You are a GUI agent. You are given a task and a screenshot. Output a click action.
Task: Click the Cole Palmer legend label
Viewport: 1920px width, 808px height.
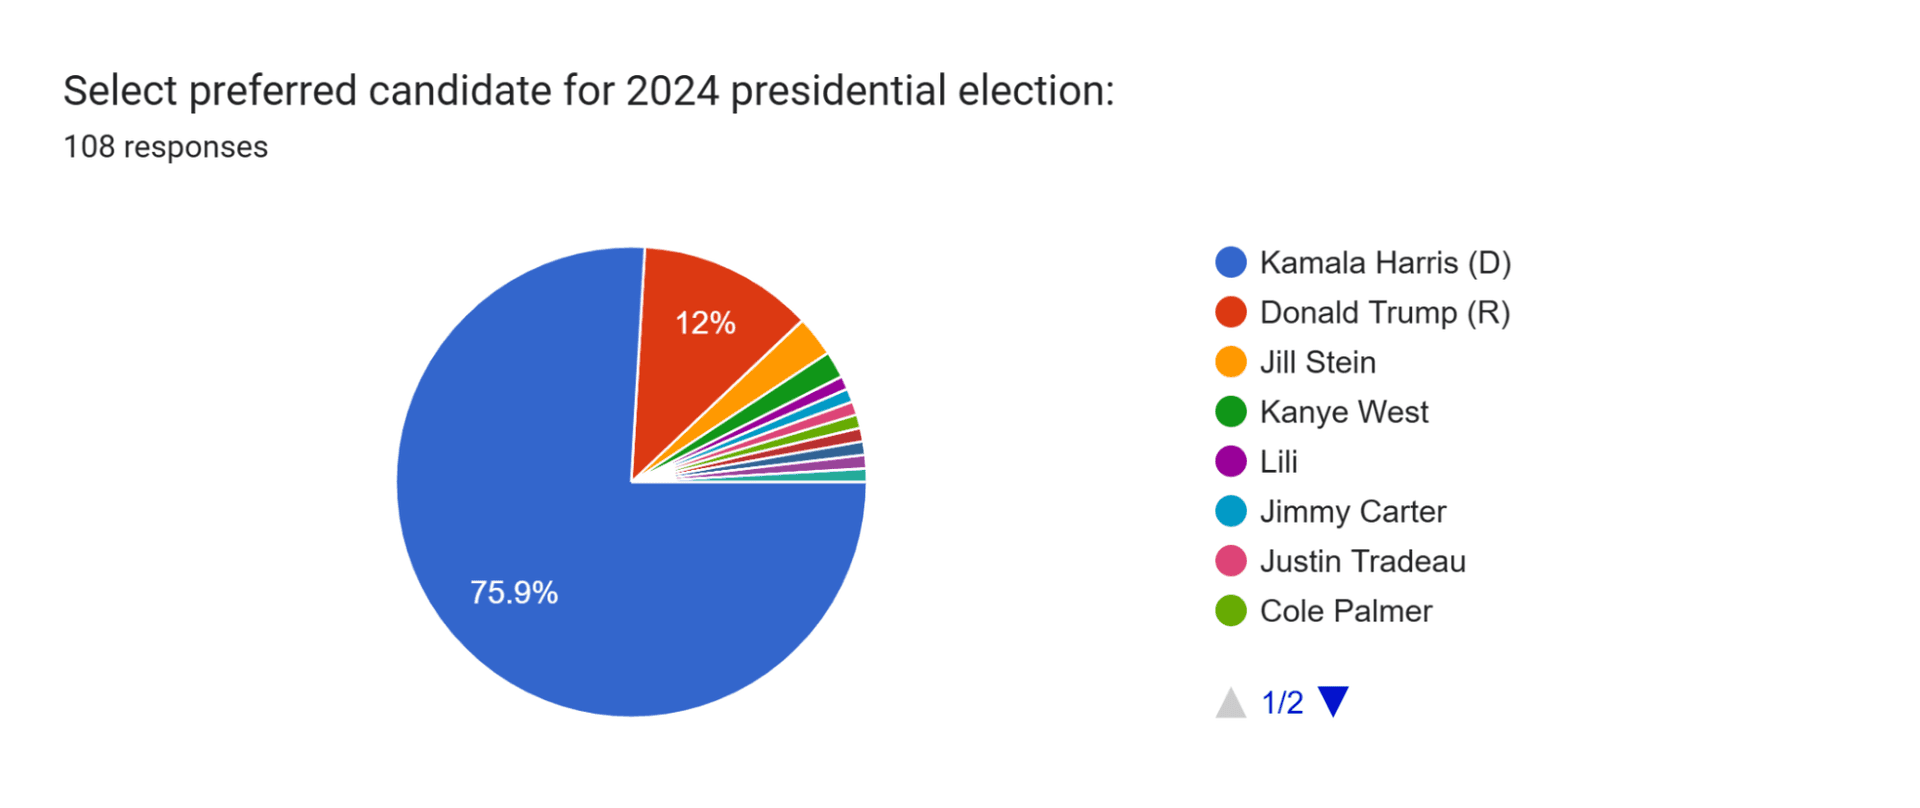click(1346, 611)
